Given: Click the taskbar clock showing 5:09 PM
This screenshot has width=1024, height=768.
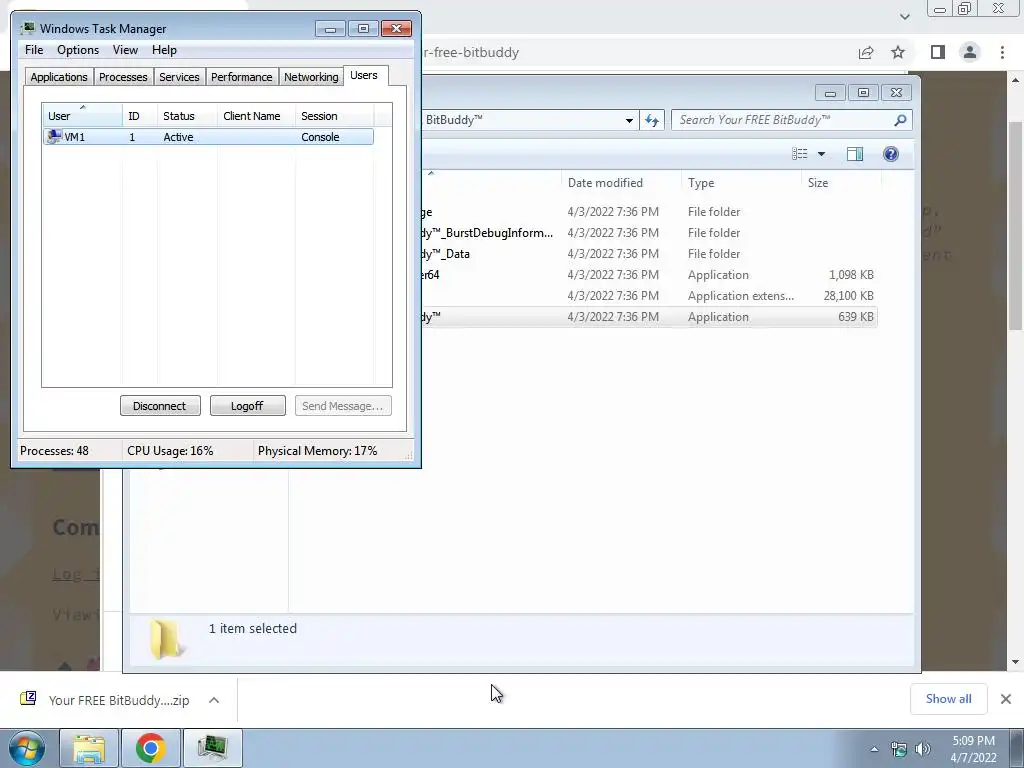Looking at the screenshot, I should click(x=973, y=749).
